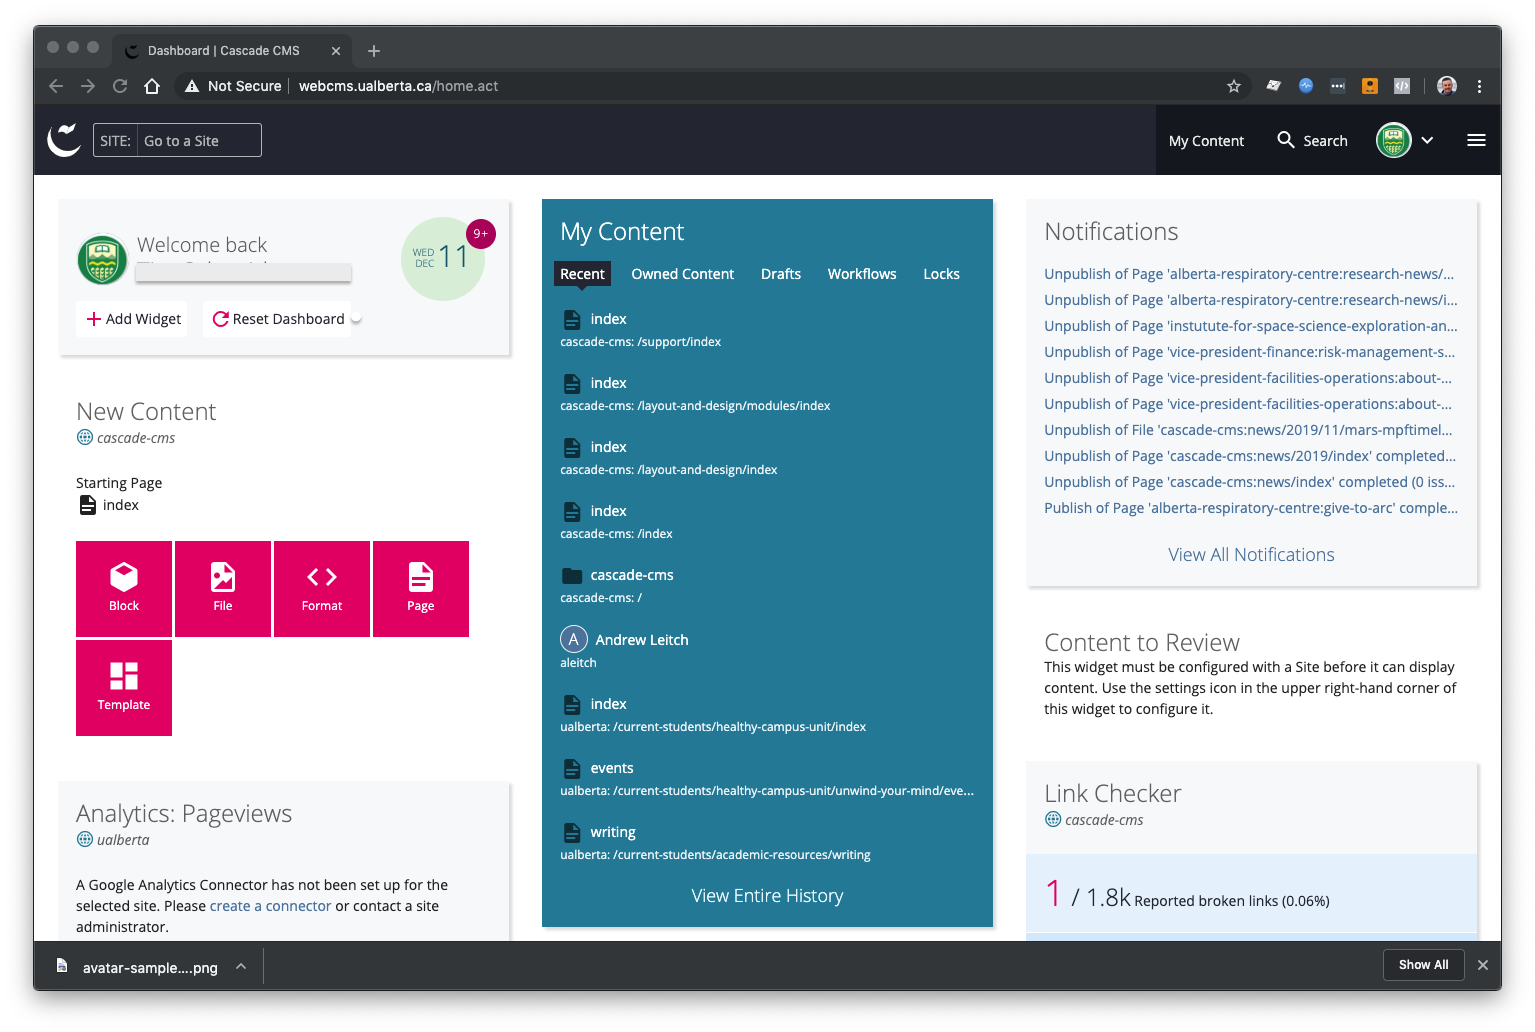Click View All Notifications link
This screenshot has width=1535, height=1032.
1251,555
